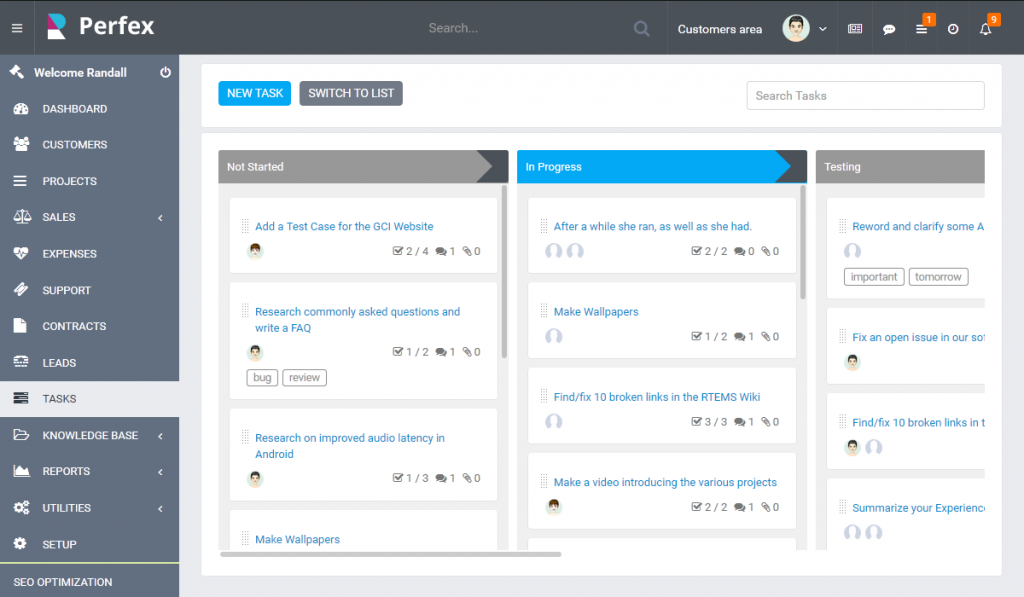The width and height of the screenshot is (1024, 597).
Task: Open the news panel icon beside chat
Action: click(x=855, y=28)
